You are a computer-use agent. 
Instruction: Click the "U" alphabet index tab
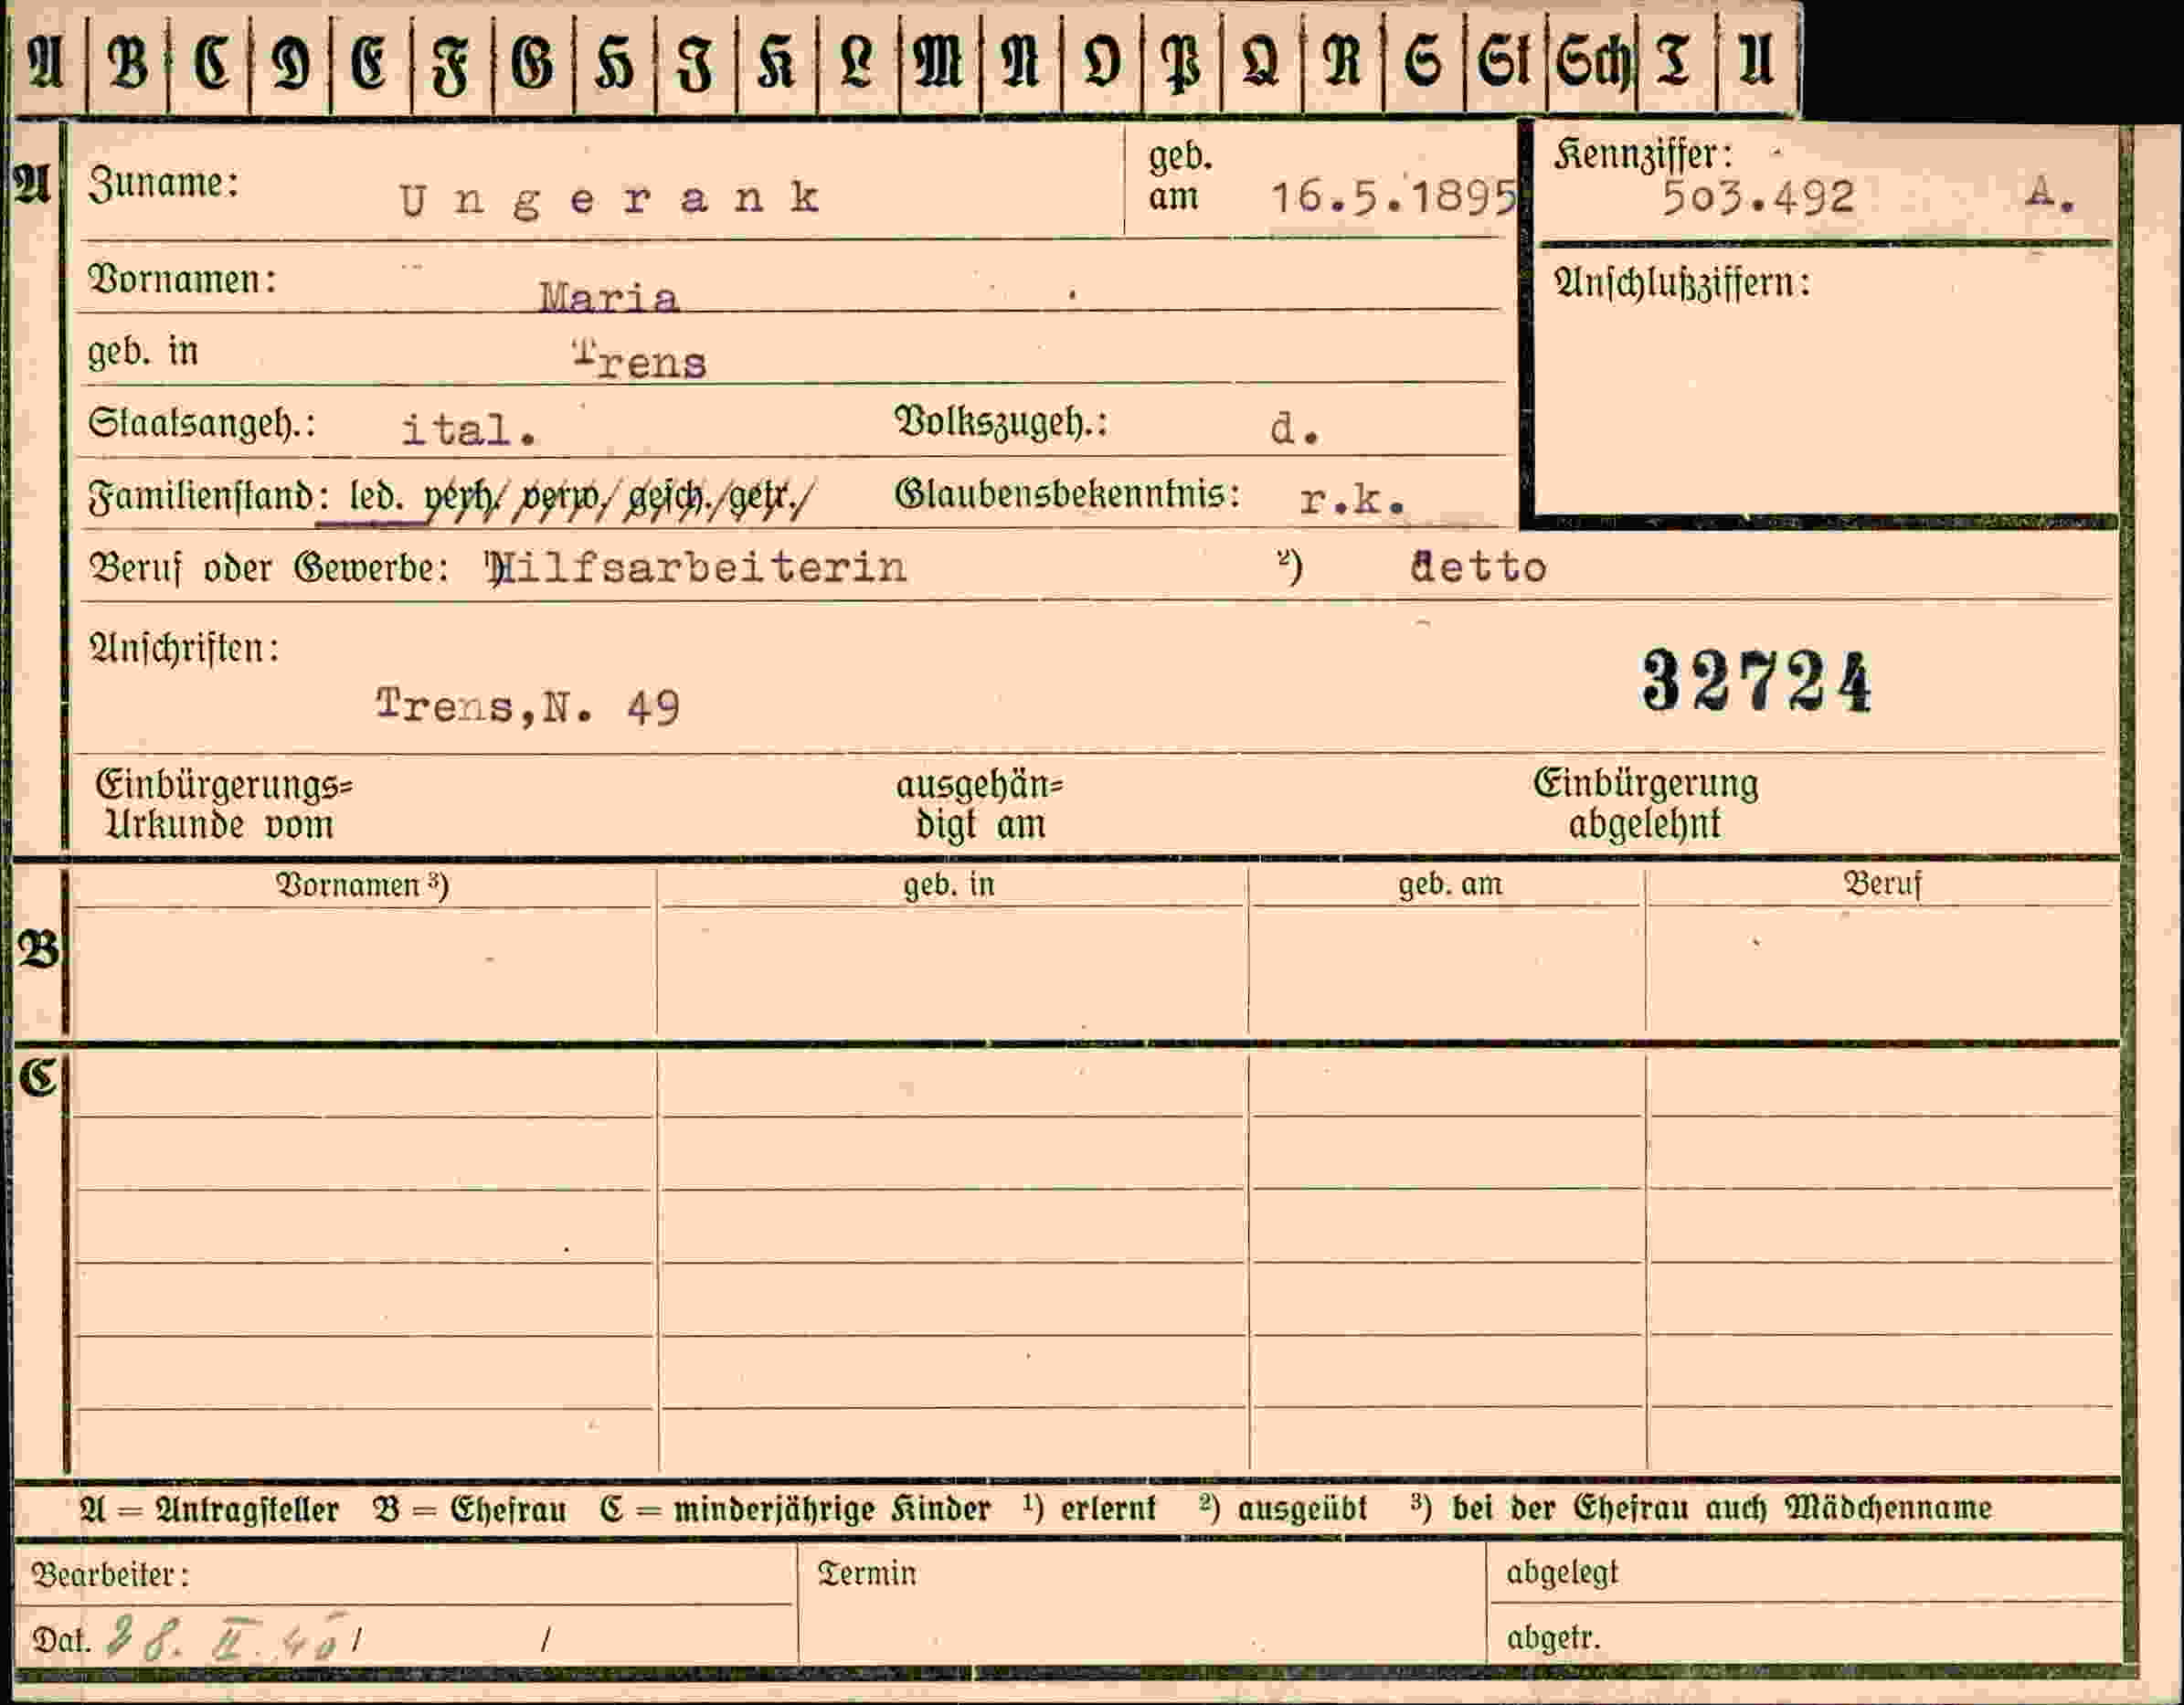1755,62
